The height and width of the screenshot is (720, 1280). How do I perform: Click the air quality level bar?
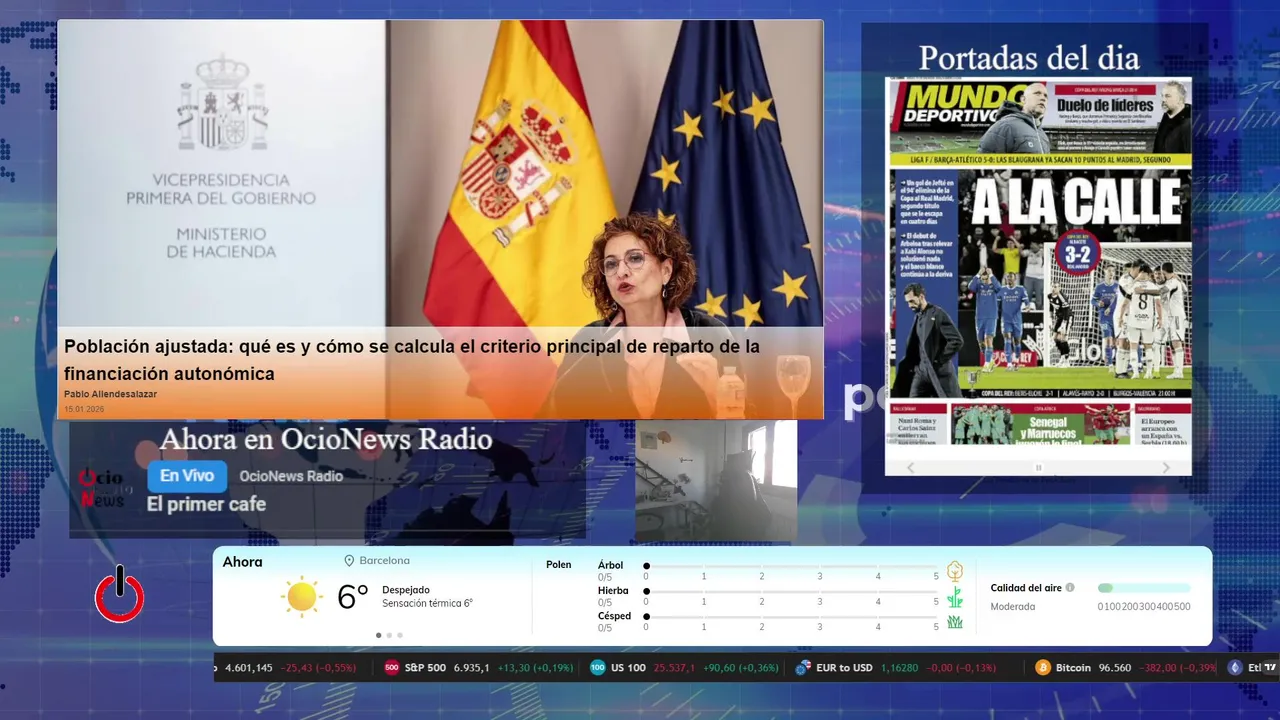1144,588
